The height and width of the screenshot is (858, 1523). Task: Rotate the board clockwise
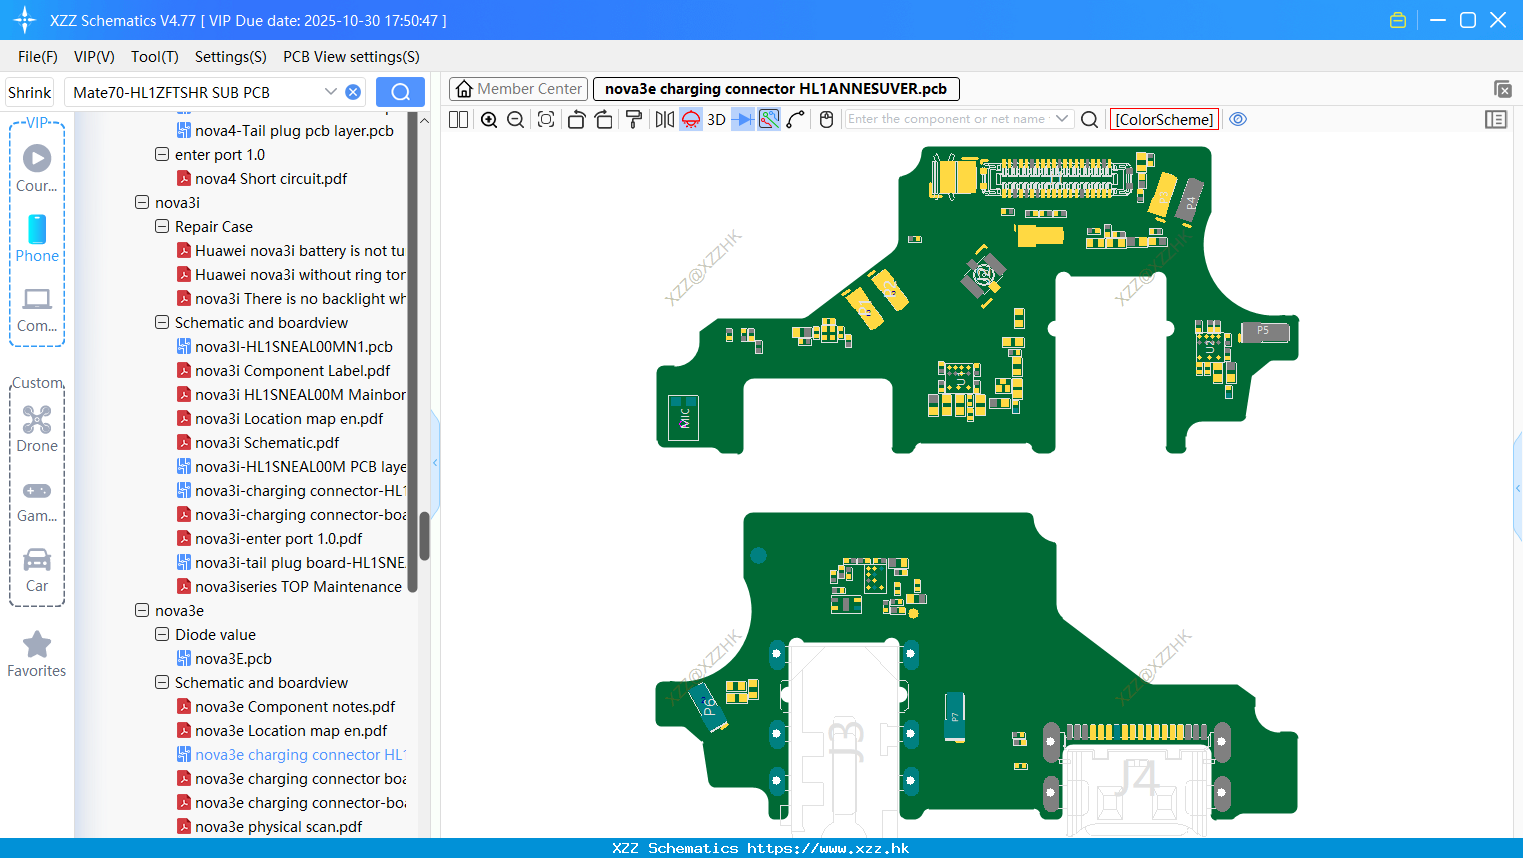(604, 119)
